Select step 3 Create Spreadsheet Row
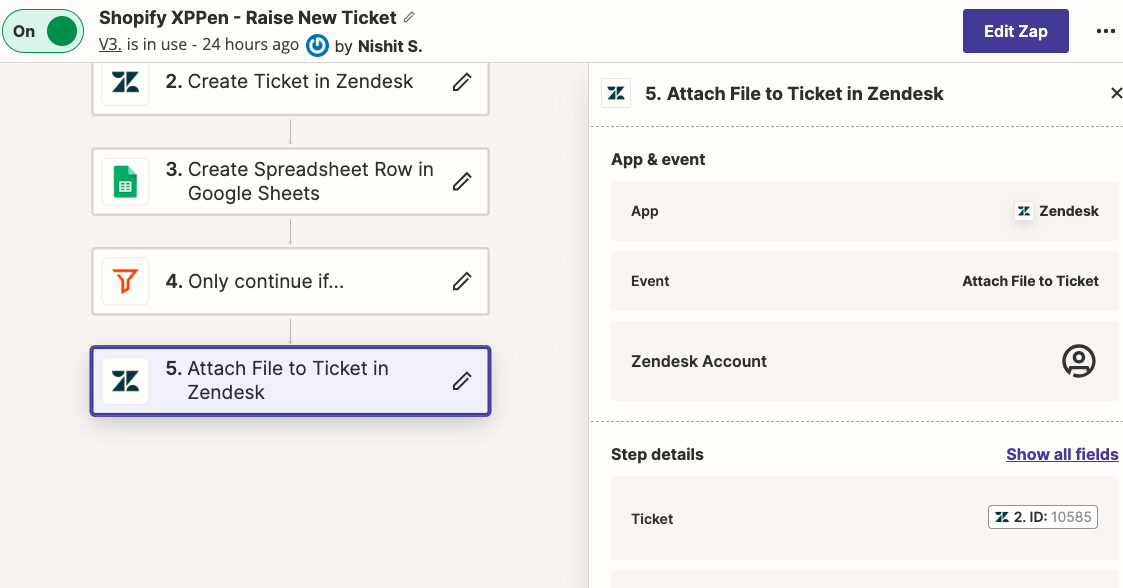Viewport: 1123px width, 588px height. tap(290, 182)
